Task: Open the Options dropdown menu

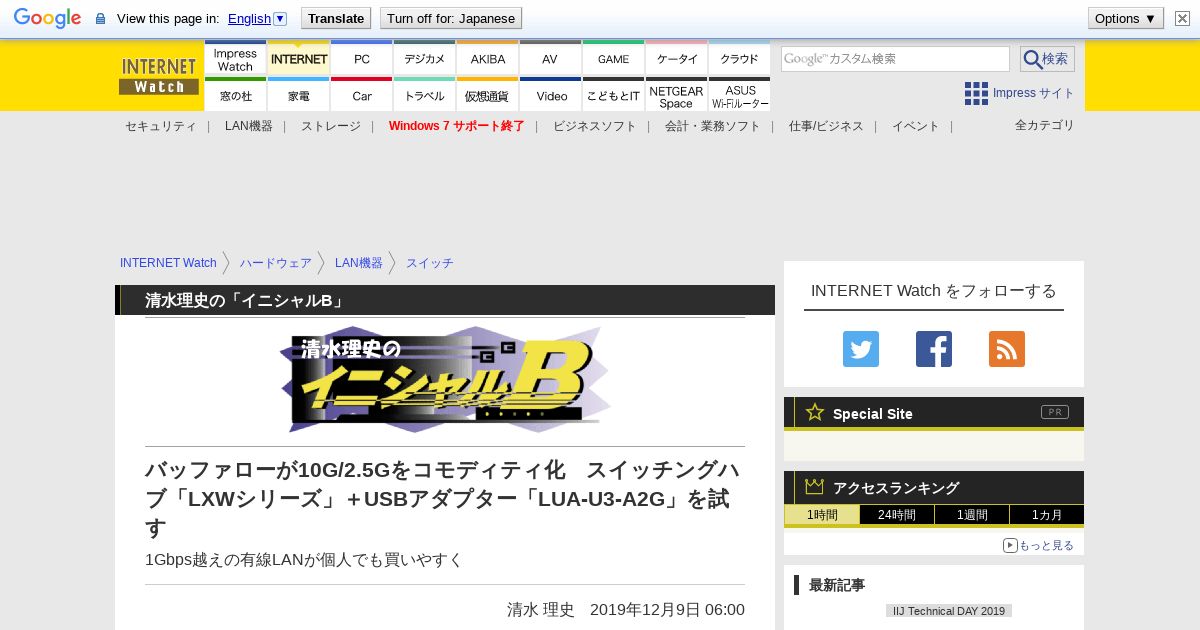Action: point(1126,18)
